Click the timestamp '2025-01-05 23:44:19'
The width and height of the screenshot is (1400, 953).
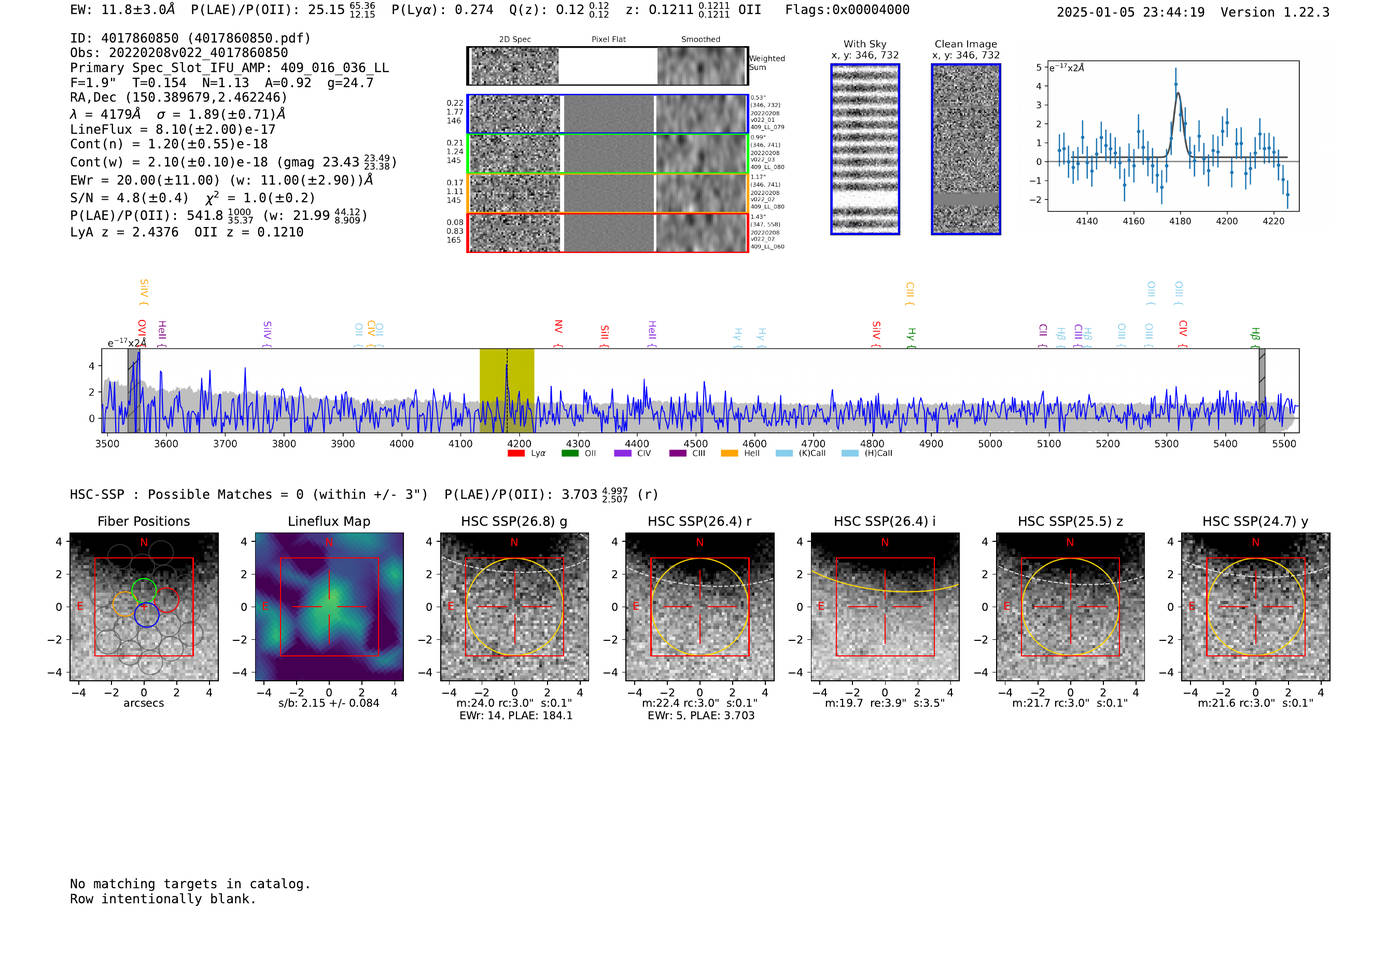click(x=1131, y=12)
